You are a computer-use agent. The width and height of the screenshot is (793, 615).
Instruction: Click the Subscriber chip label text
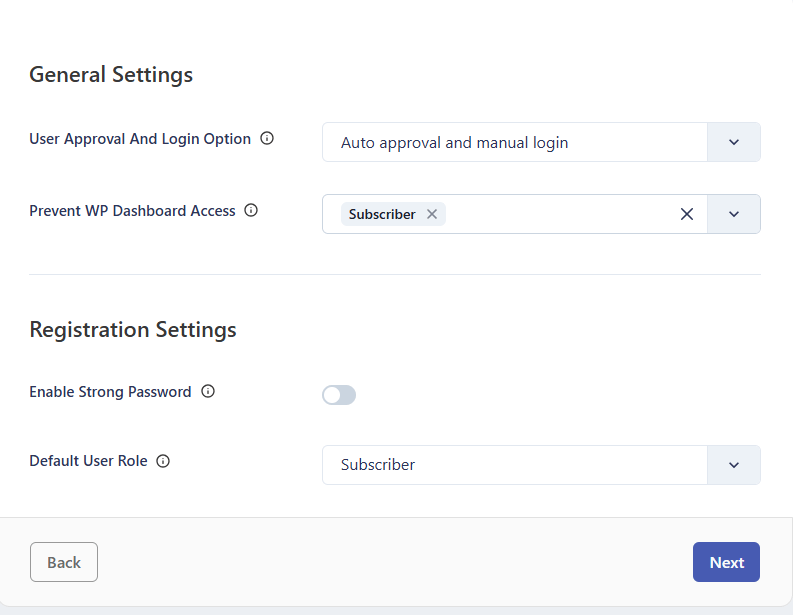382,214
